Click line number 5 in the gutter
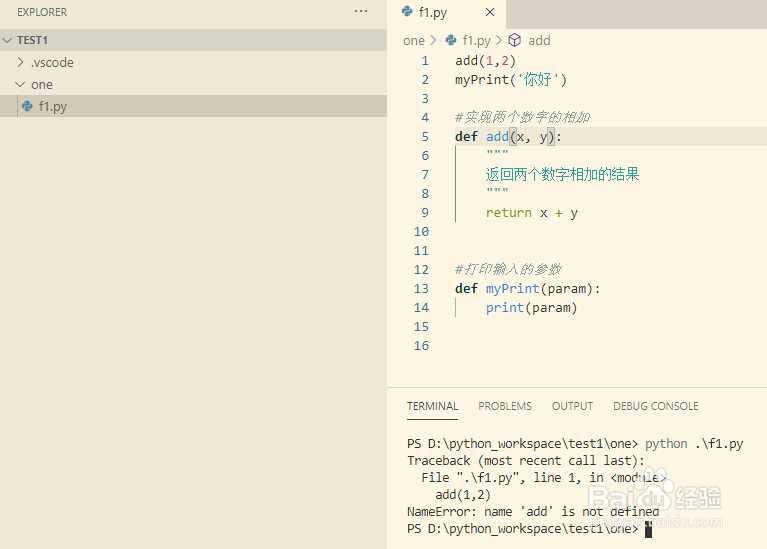Screen dimensions: 767x549 point(425,137)
